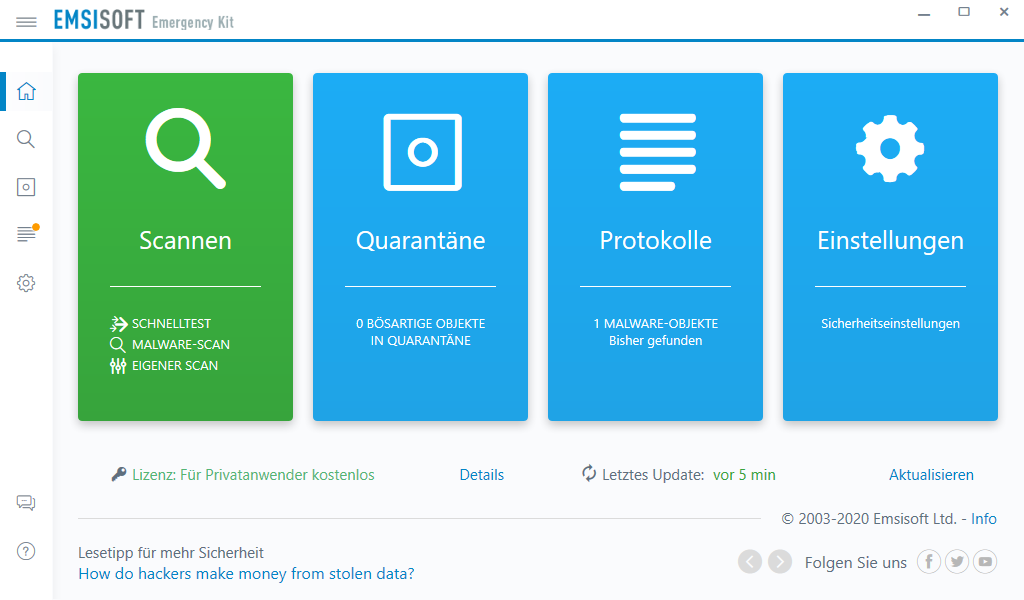Click the lines icon on Protokolle tile
This screenshot has height=600, width=1024.
coord(657,152)
